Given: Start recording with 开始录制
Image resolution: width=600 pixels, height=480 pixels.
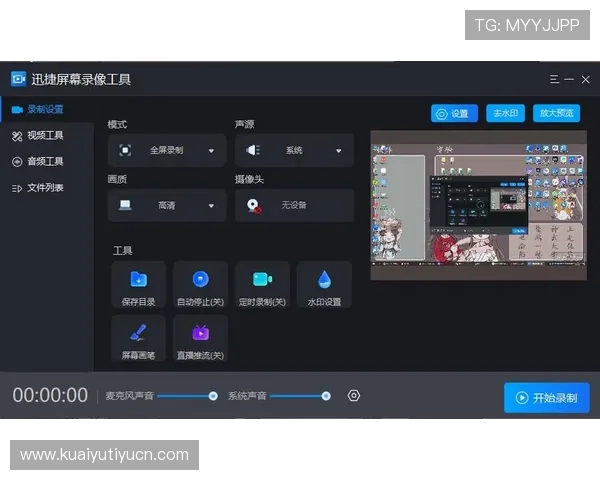Looking at the screenshot, I should (546, 398).
